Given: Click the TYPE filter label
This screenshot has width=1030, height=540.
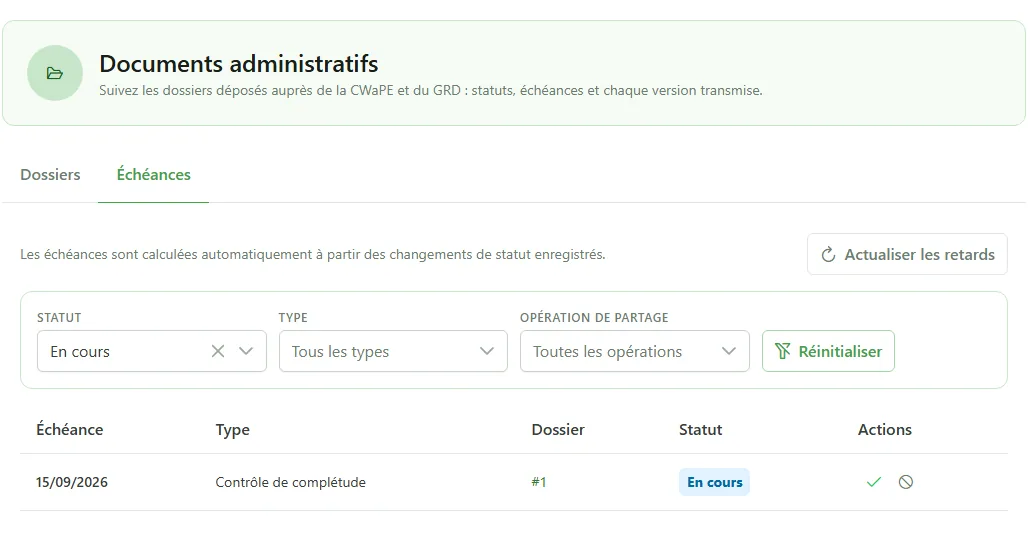Looking at the screenshot, I should 293,318.
